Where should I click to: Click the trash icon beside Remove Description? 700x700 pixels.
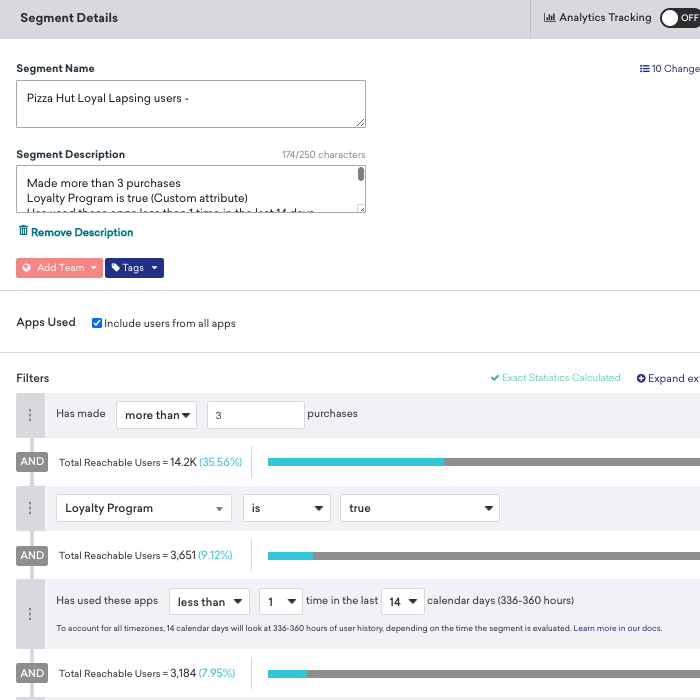[23, 232]
